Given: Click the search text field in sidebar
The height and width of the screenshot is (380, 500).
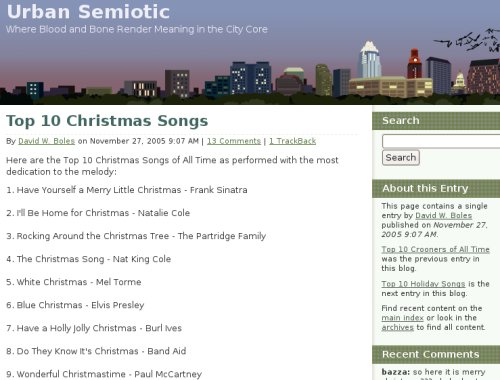Looking at the screenshot, I should pos(441,141).
